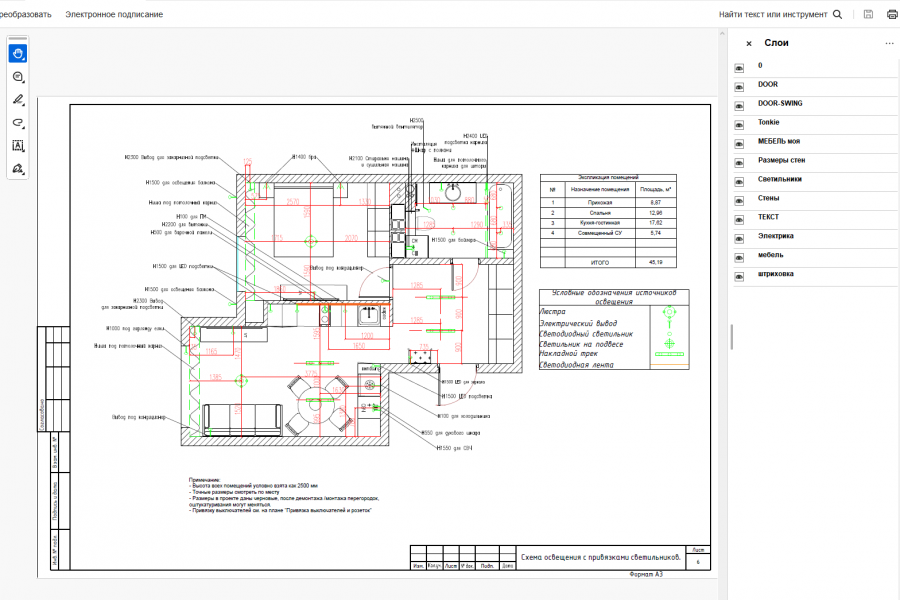Toggle the Размеры стен layer eye
The width and height of the screenshot is (900, 600).
pos(739,163)
